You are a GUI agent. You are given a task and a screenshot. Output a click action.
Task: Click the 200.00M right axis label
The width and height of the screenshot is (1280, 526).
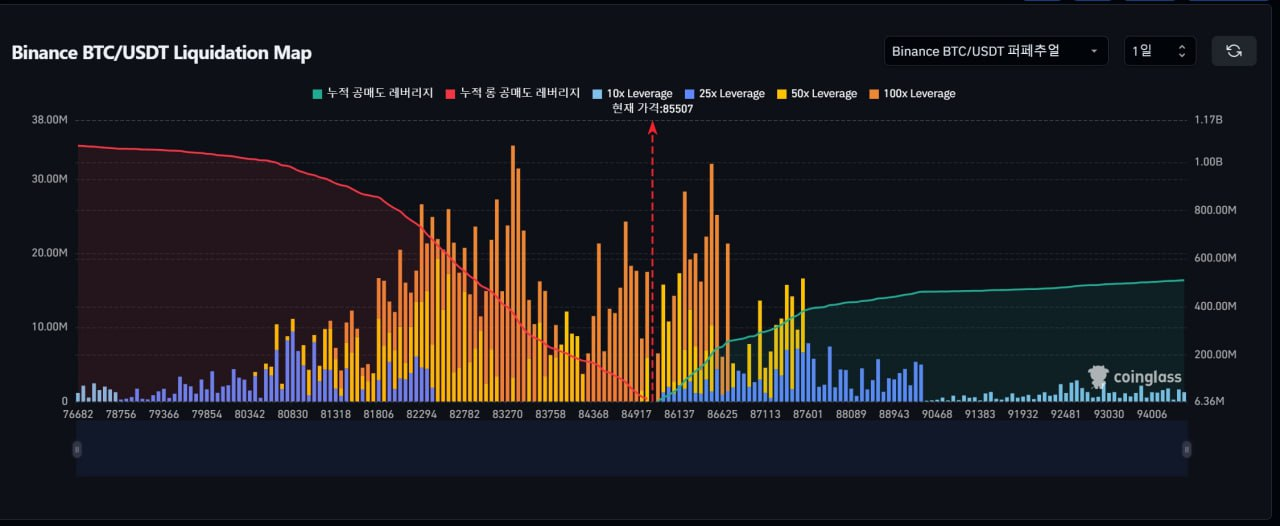[x=1216, y=354]
